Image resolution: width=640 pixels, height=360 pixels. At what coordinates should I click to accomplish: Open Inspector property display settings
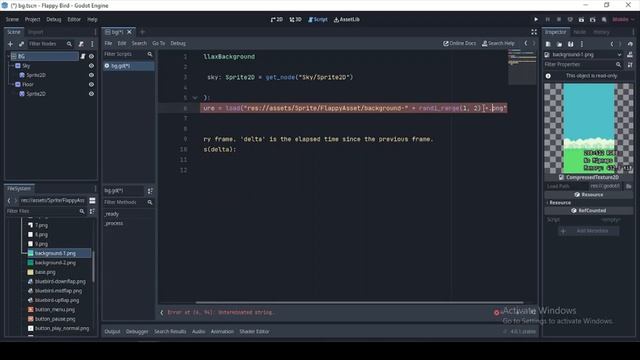(630, 64)
